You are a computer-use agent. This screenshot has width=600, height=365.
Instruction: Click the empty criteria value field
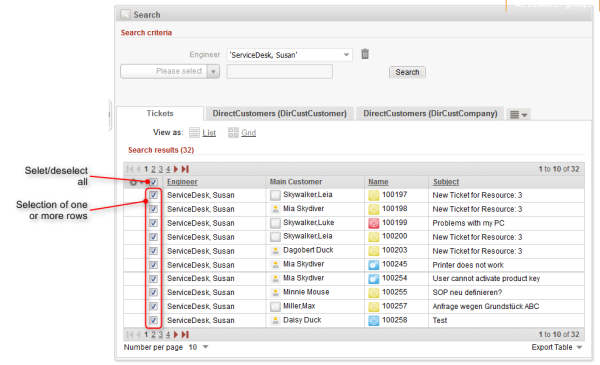pos(280,72)
